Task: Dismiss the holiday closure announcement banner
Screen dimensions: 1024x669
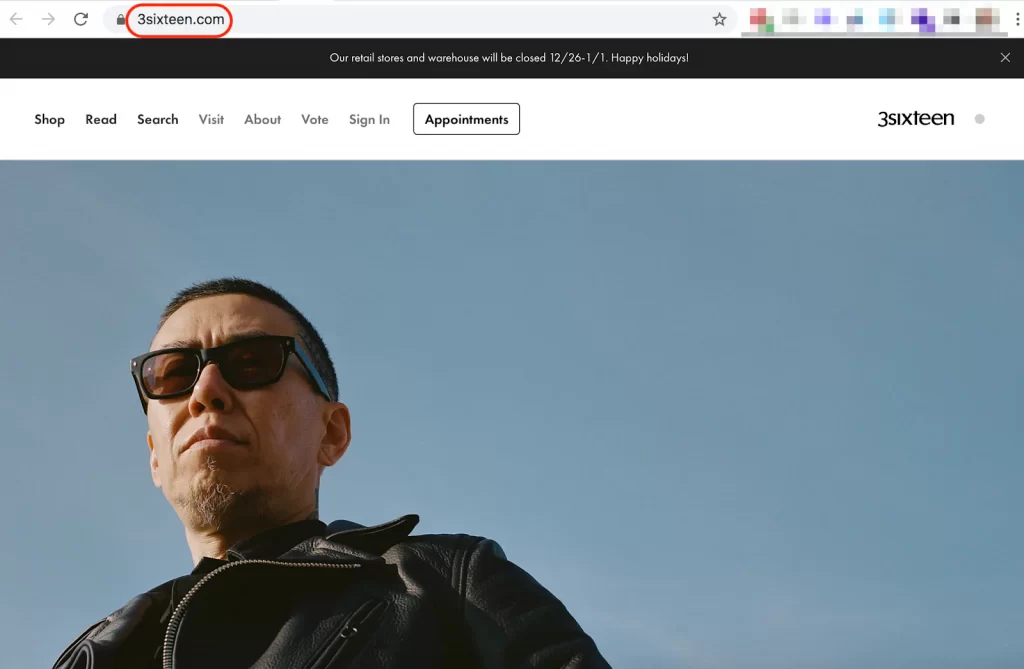Action: click(1005, 57)
